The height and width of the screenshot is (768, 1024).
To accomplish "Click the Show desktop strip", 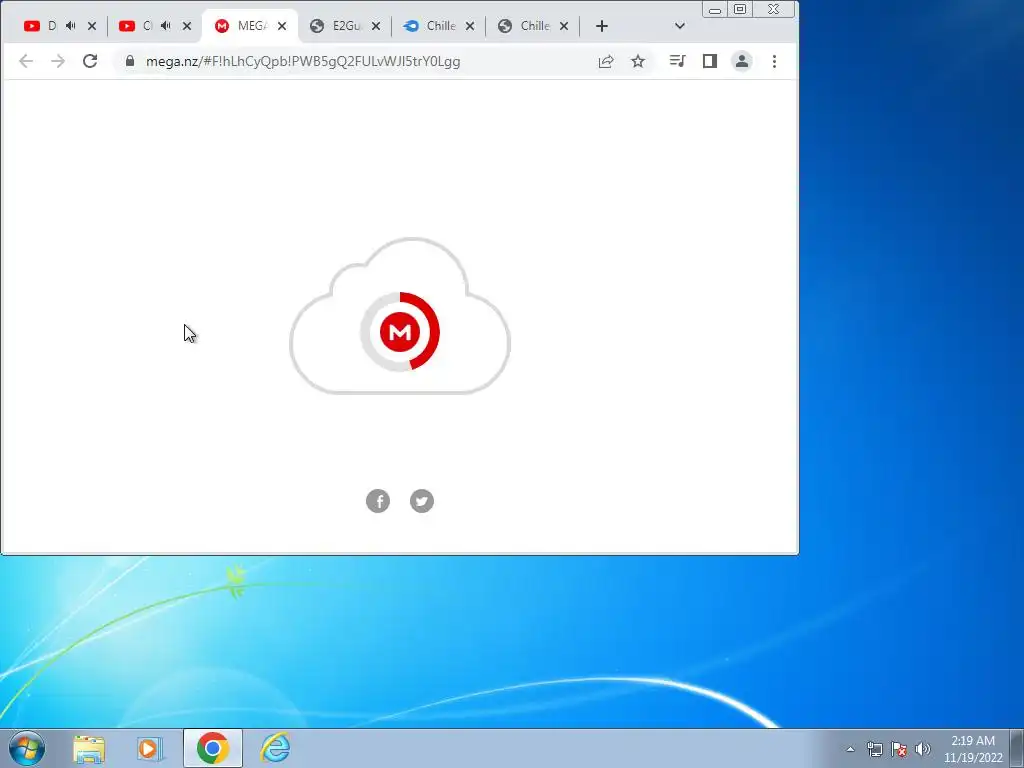I will coord(1017,749).
